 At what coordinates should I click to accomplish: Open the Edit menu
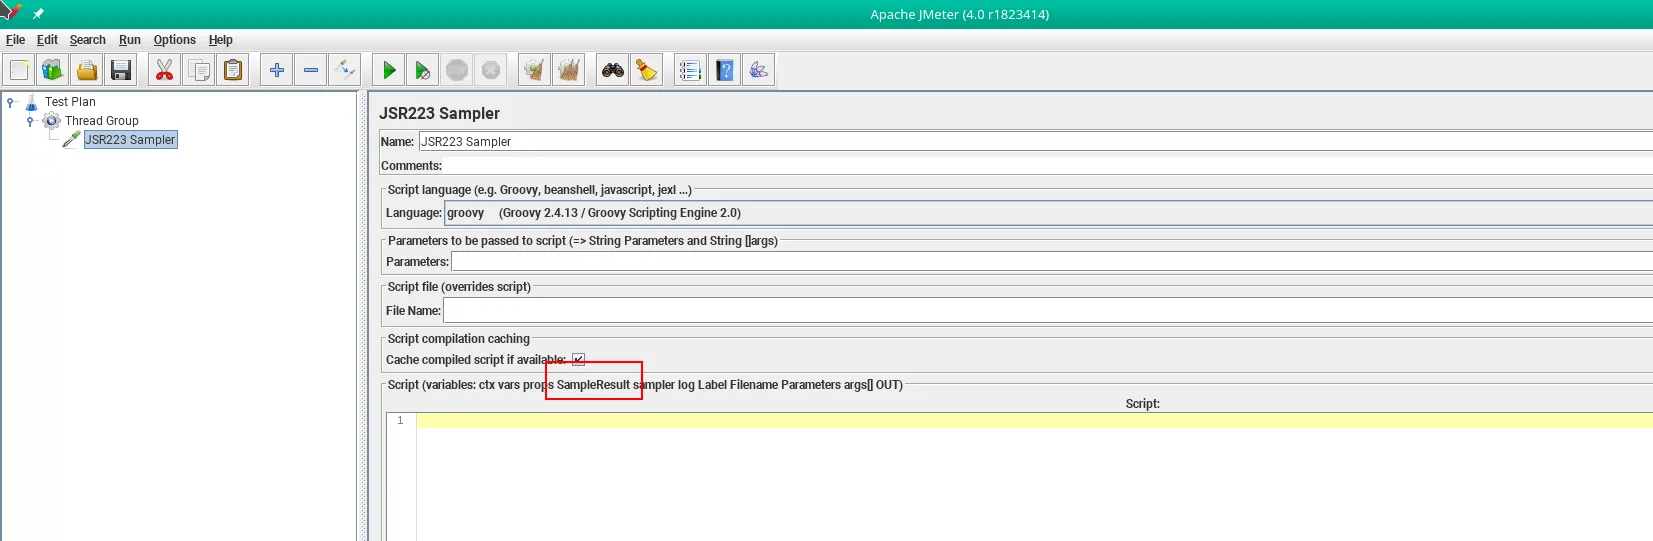pos(47,40)
